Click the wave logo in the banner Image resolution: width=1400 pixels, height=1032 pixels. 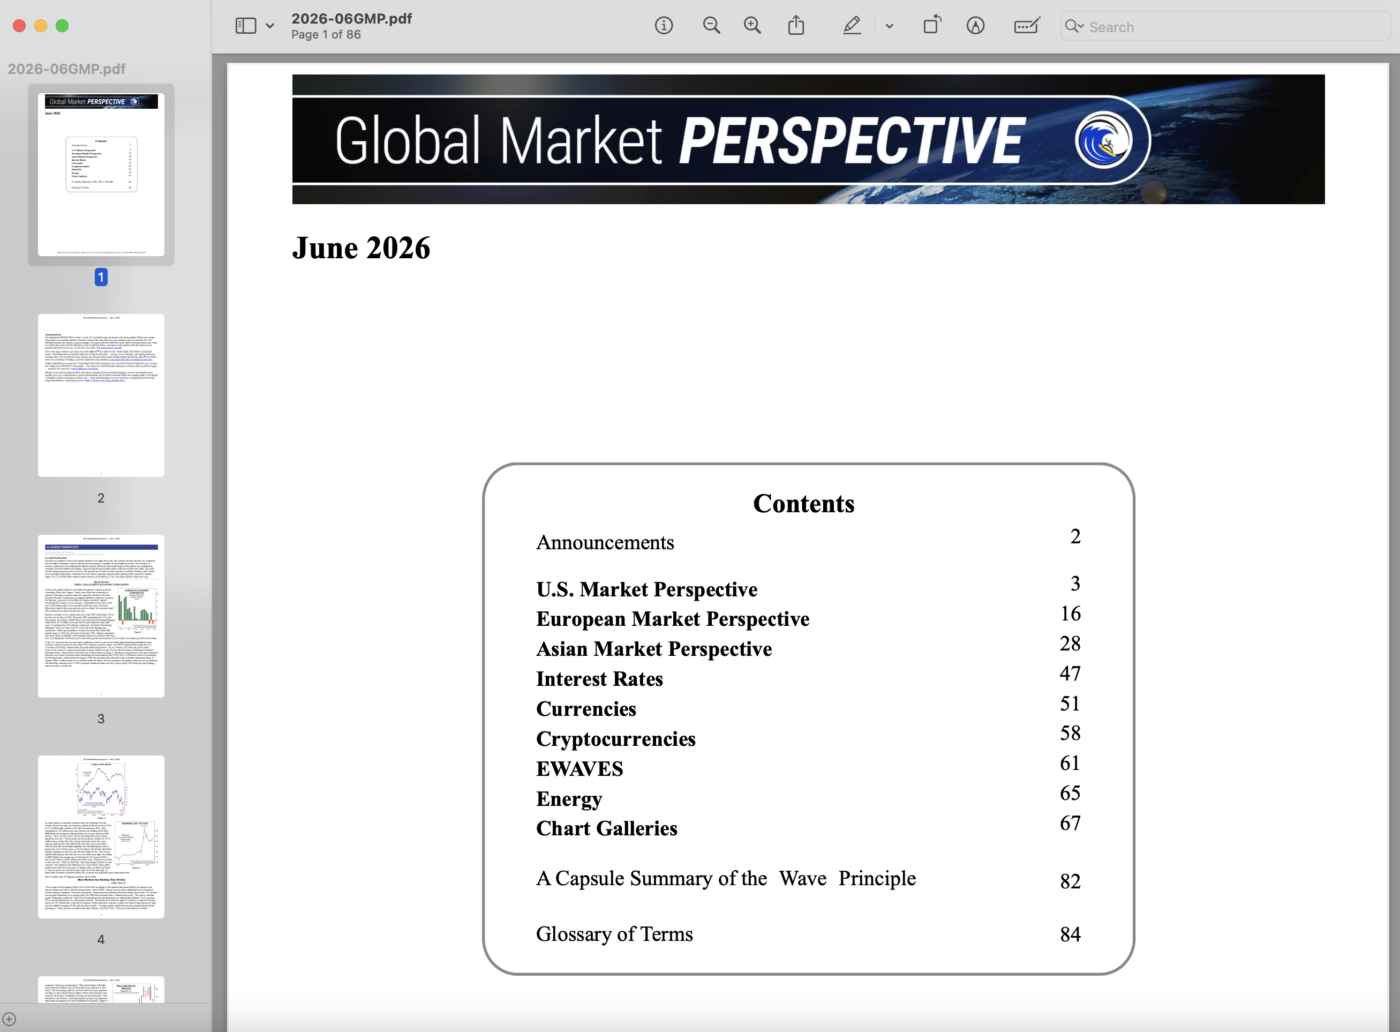[1104, 140]
